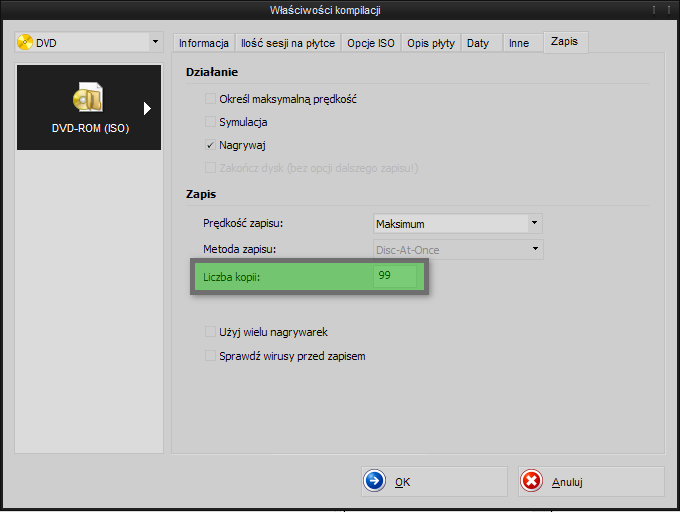Enable the Symulacja checkbox

[x=210, y=122]
